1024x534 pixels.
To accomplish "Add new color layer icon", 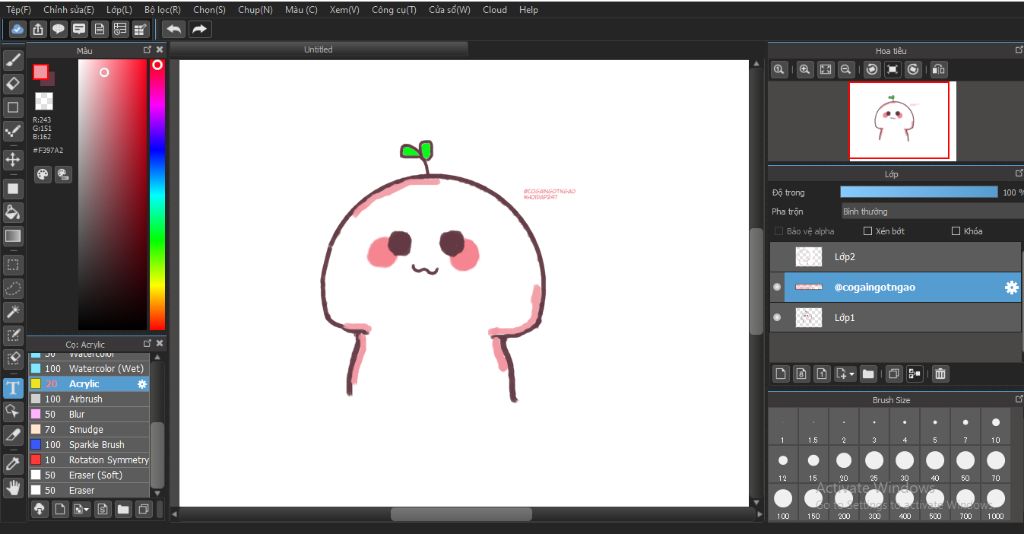I will [x=781, y=373].
